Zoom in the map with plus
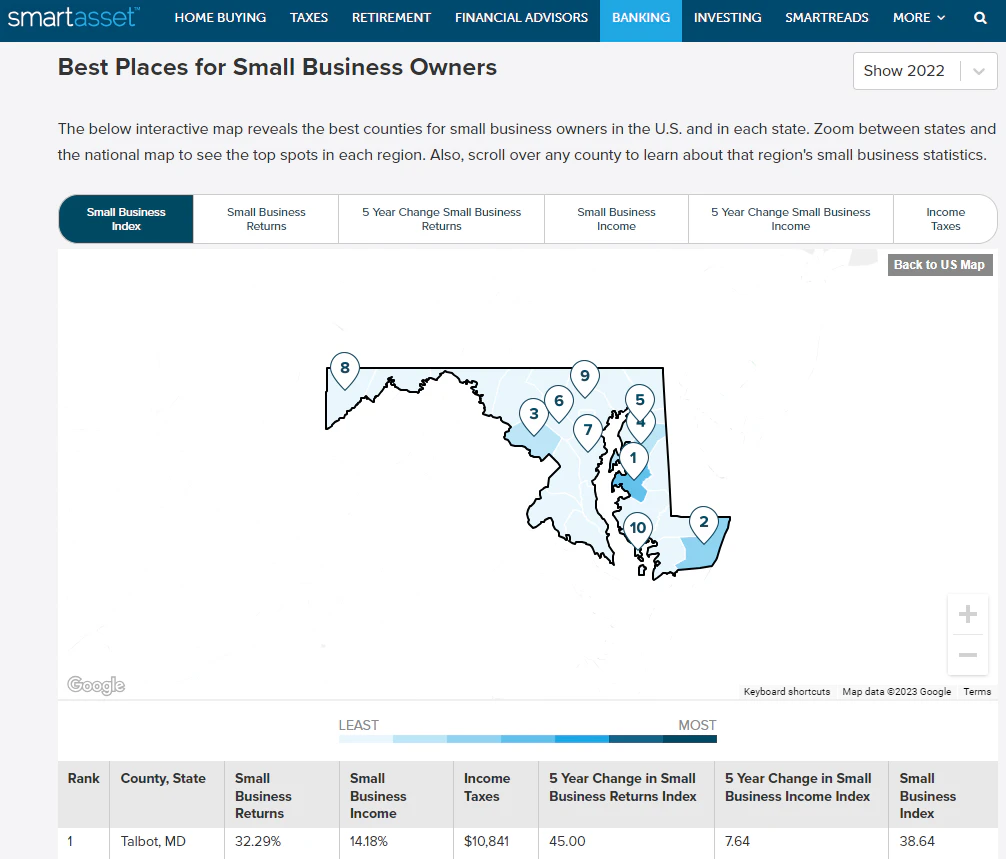The image size is (1006, 859). coord(968,615)
